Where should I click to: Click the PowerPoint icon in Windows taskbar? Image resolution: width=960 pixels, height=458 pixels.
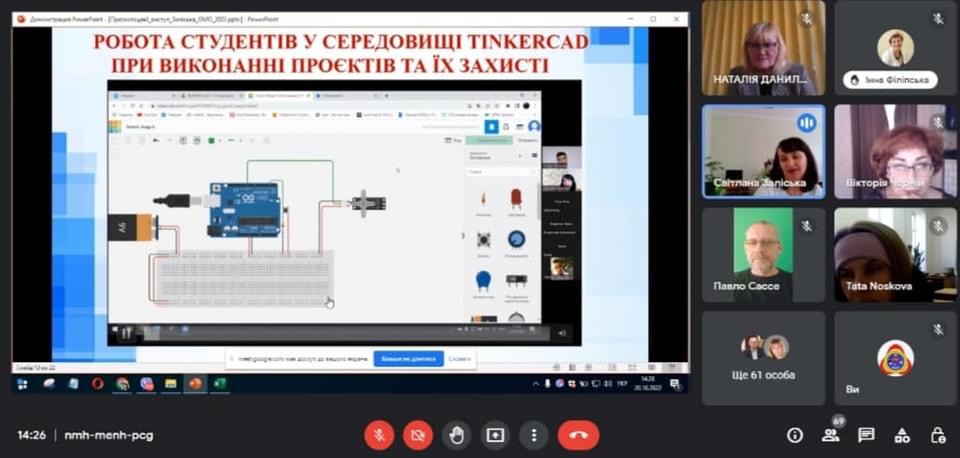(195, 383)
